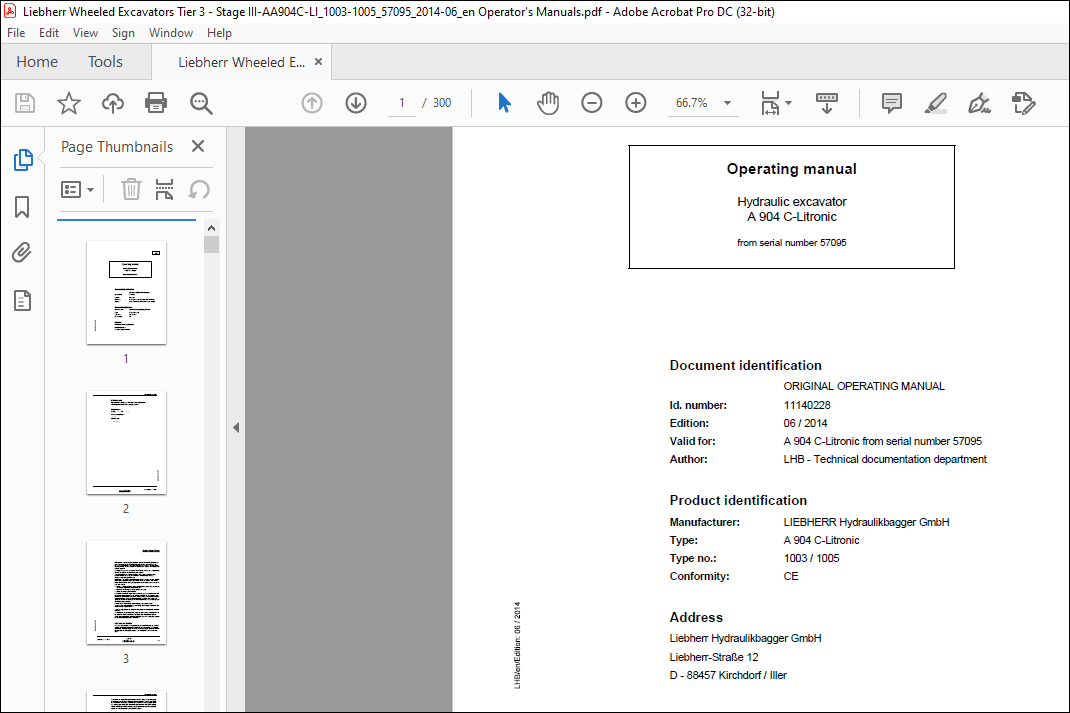
Task: Click the total pages 300 label
Action: (442, 103)
